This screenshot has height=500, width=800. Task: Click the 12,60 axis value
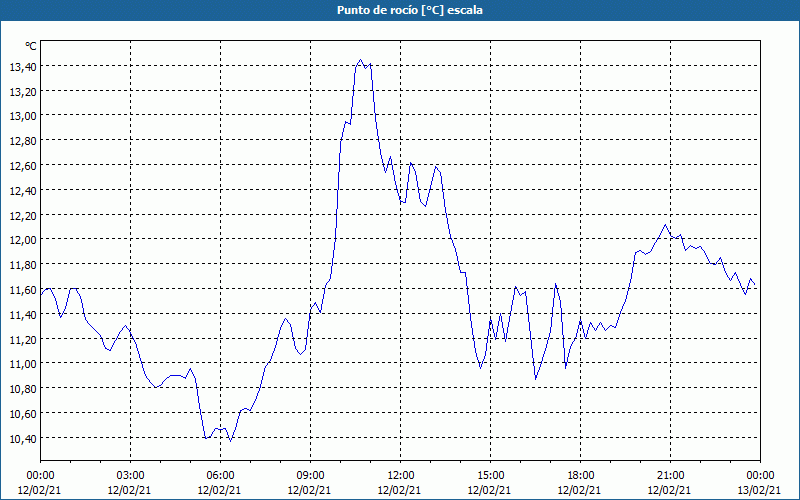[23, 166]
